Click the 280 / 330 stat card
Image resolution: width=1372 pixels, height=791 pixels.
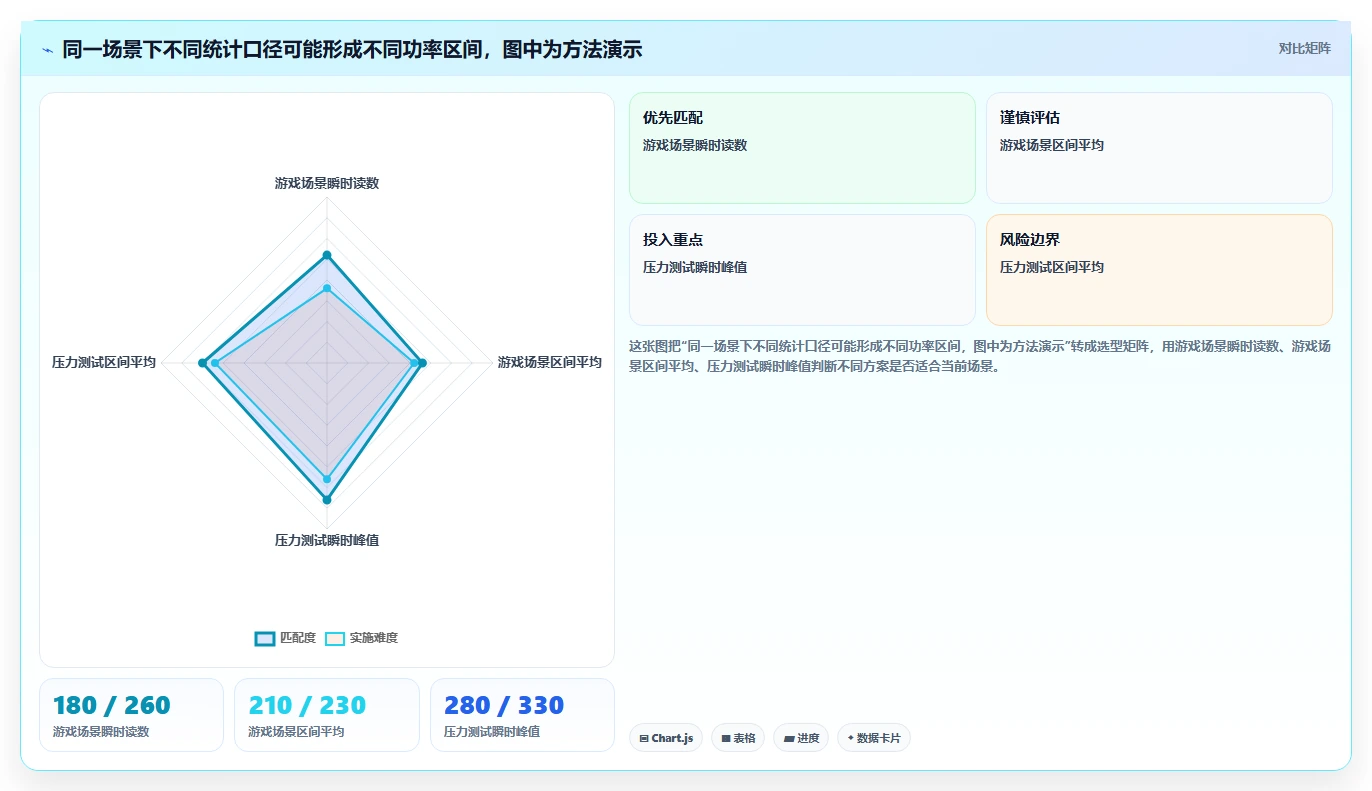coord(522,715)
